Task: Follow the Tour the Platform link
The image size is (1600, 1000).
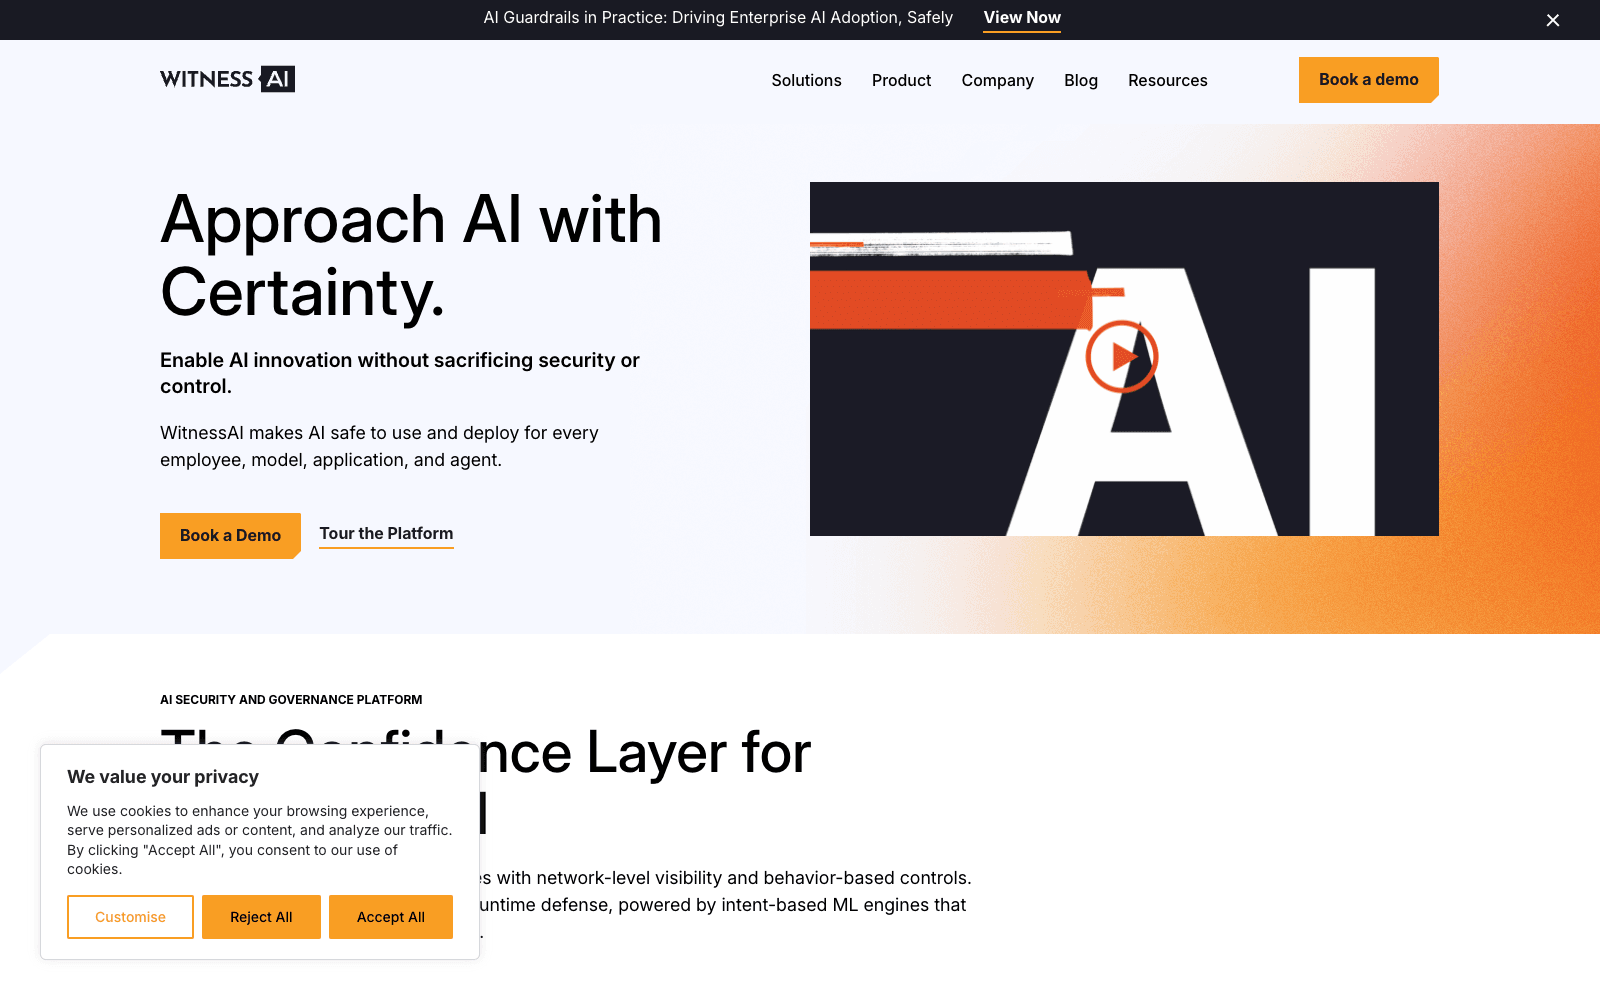Action: (386, 534)
